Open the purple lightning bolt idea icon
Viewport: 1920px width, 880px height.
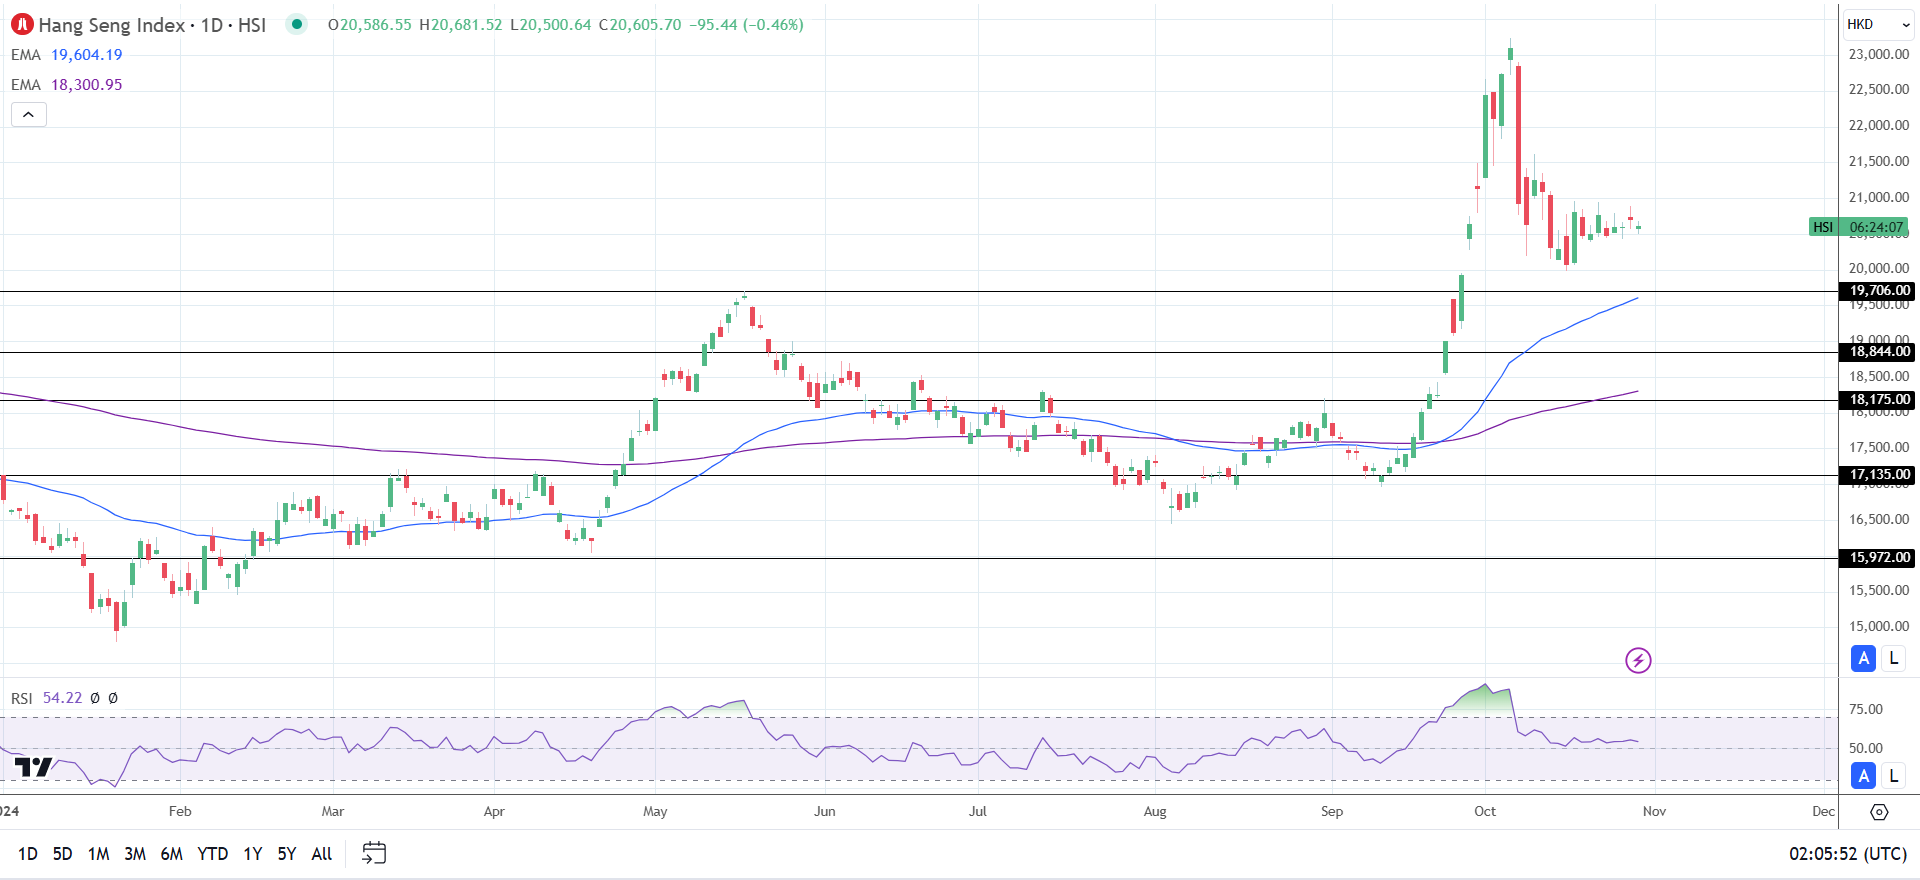[x=1638, y=660]
